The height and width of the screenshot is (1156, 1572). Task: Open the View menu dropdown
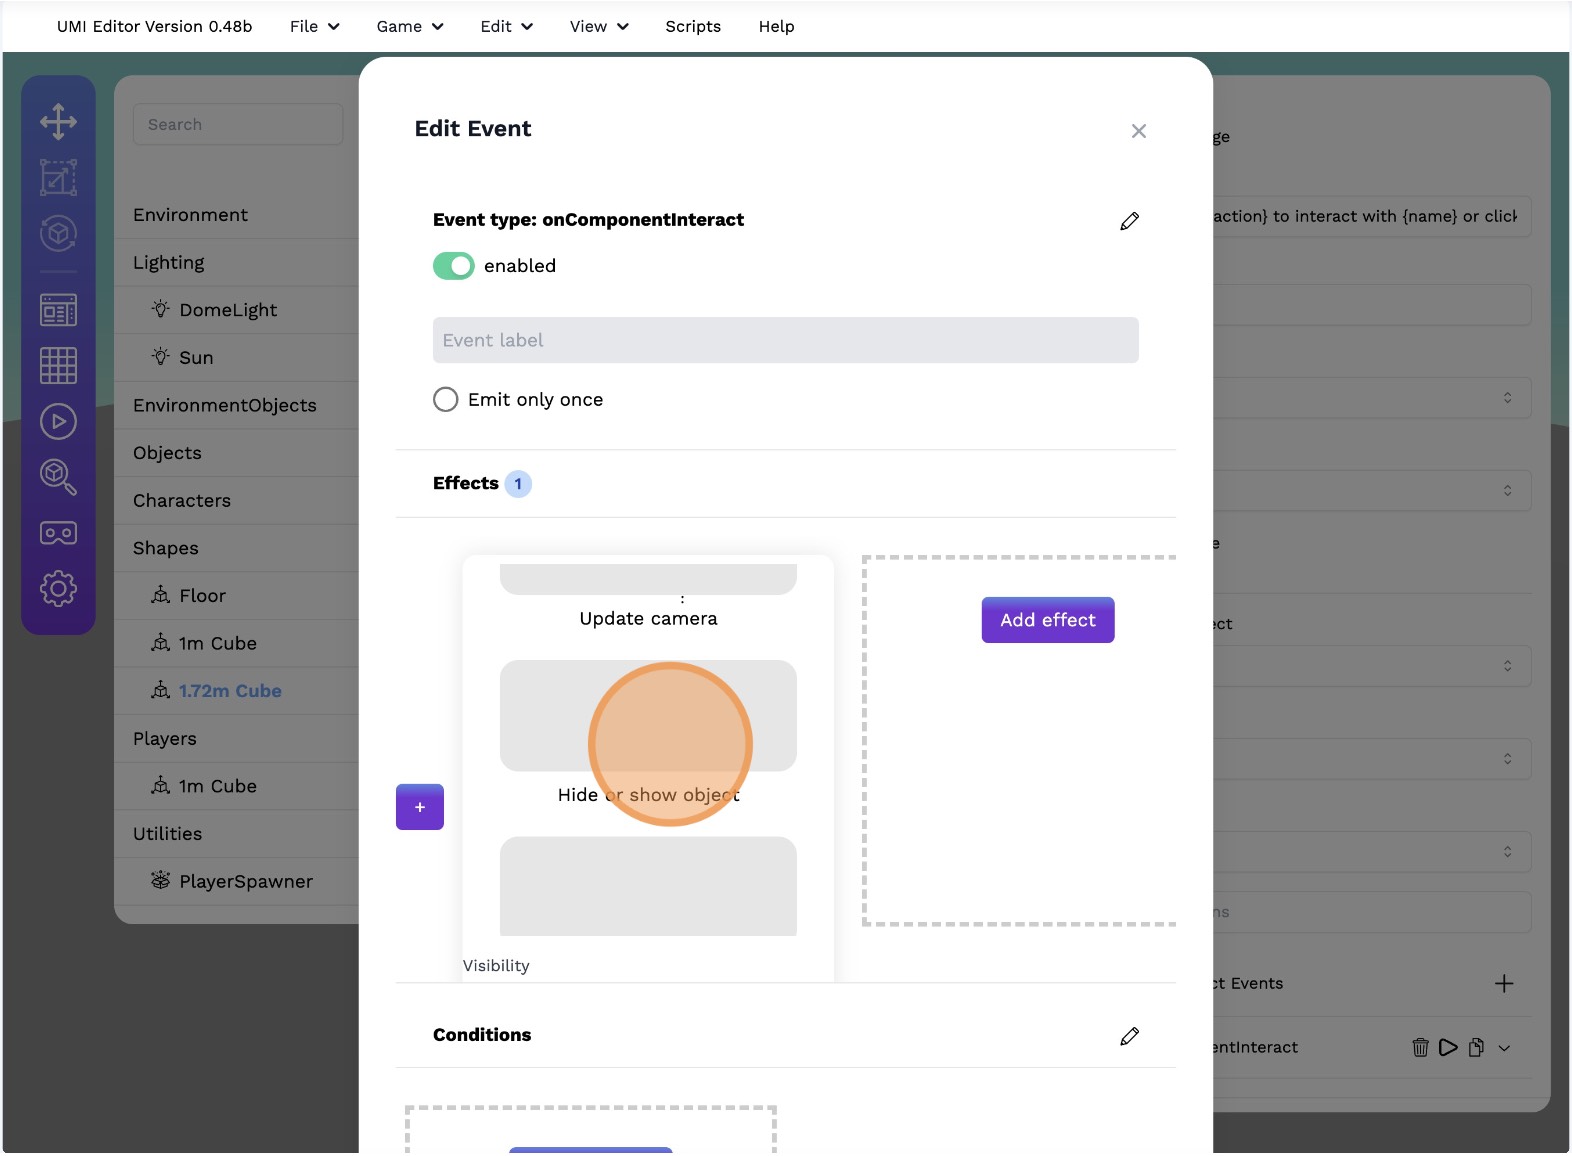point(598,27)
